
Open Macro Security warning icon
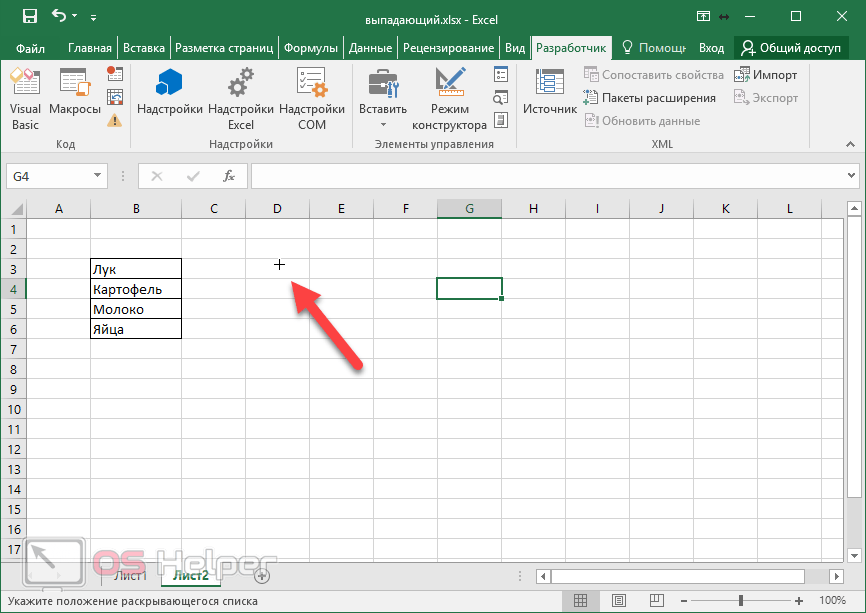click(x=114, y=120)
